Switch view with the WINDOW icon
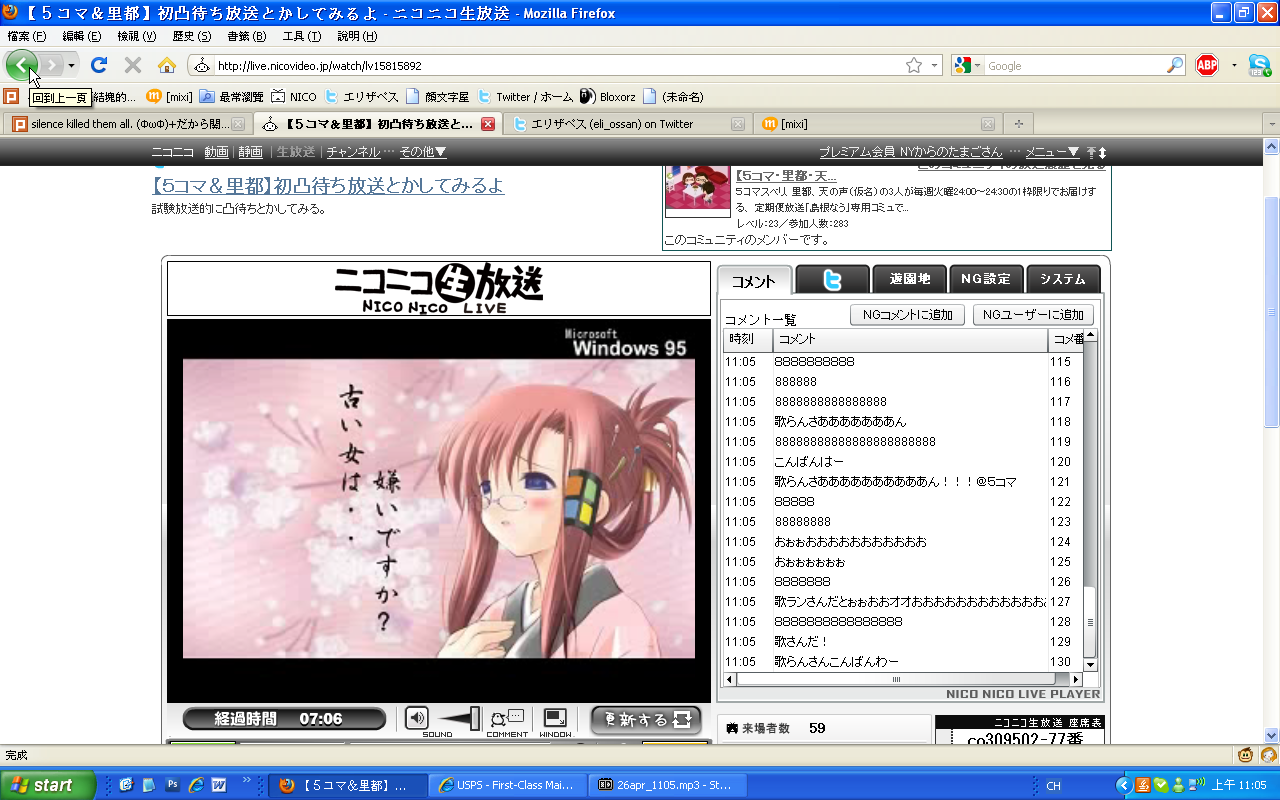This screenshot has height=800, width=1280. click(x=555, y=719)
